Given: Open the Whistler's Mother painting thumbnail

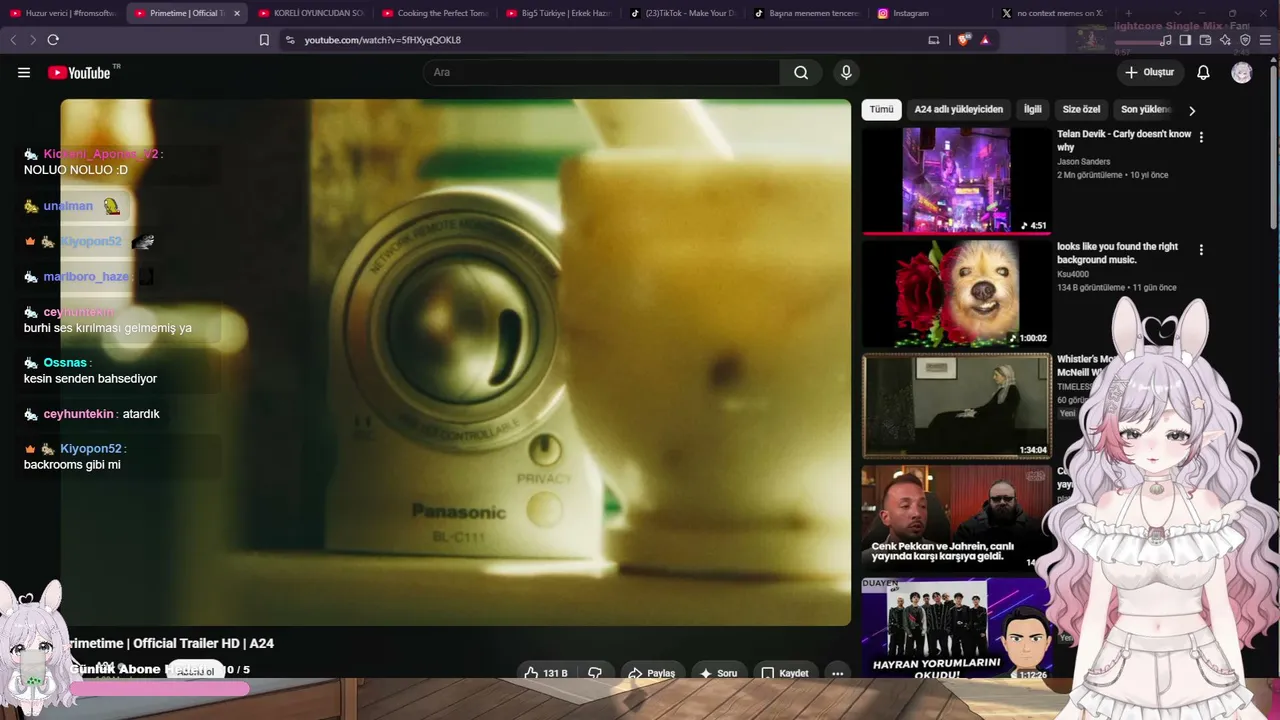Looking at the screenshot, I should (x=957, y=406).
